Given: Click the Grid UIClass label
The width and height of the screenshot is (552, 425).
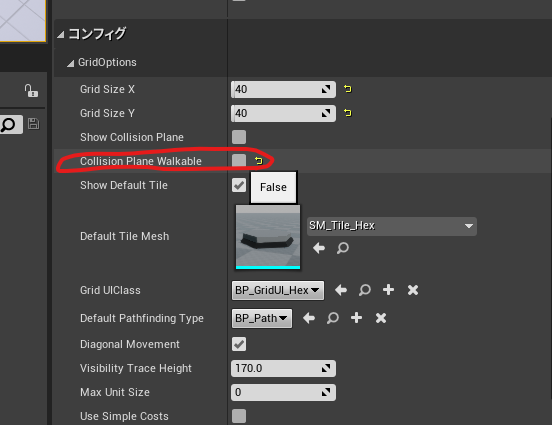Looking at the screenshot, I should point(110,290).
